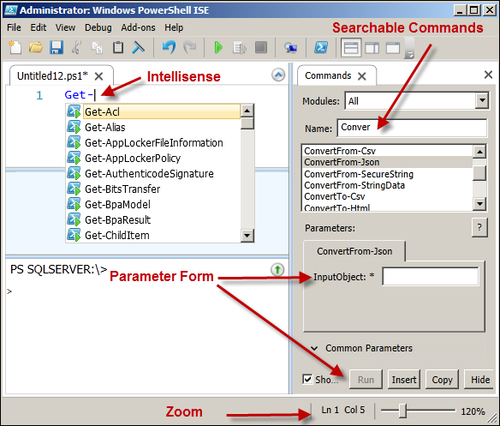500x426 pixels.
Task: Launch PowerShell.exe from the toolbar icon
Action: 321,47
